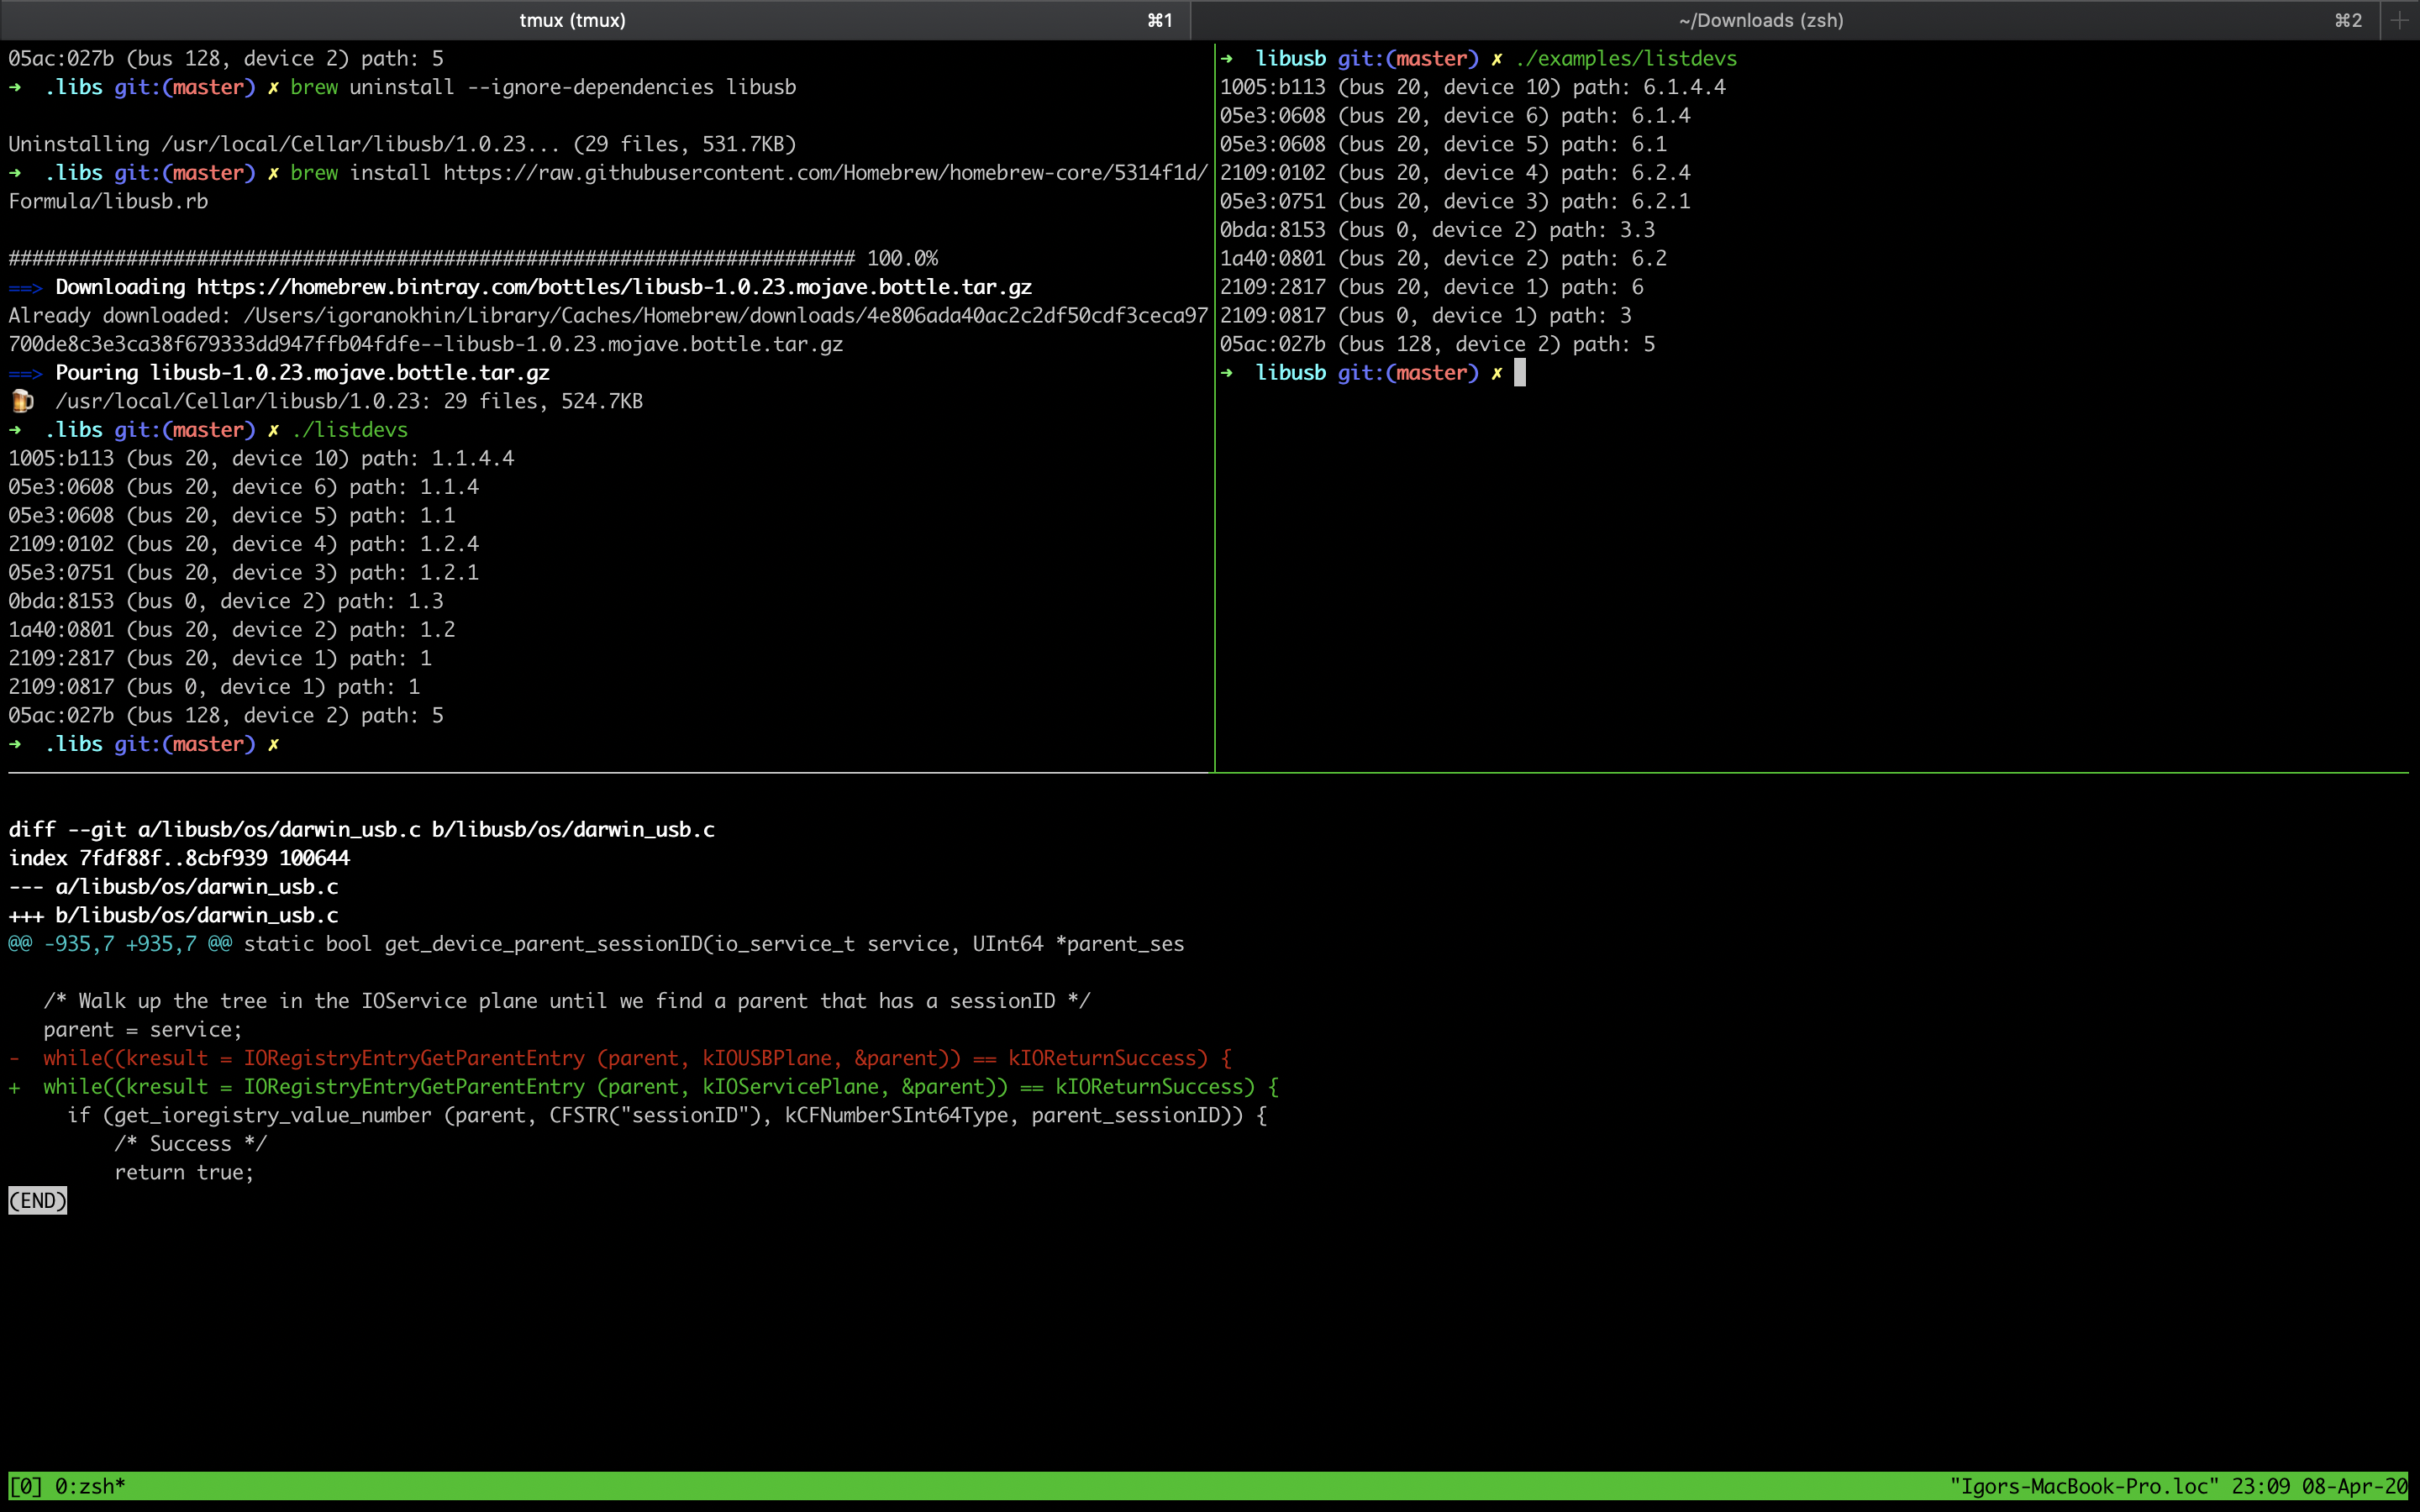Image resolution: width=2420 pixels, height=1512 pixels.
Task: Select the 0:zsh* window in tmux status bar
Action: coord(88,1486)
